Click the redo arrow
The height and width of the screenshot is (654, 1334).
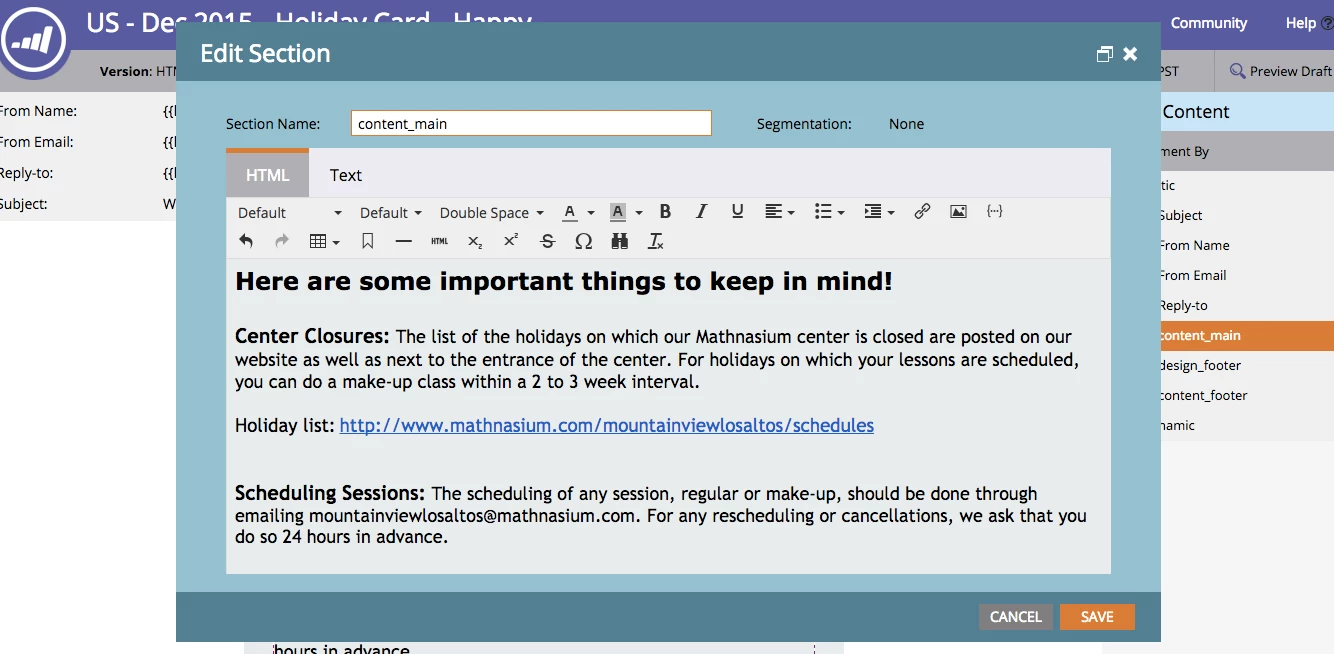coord(282,241)
